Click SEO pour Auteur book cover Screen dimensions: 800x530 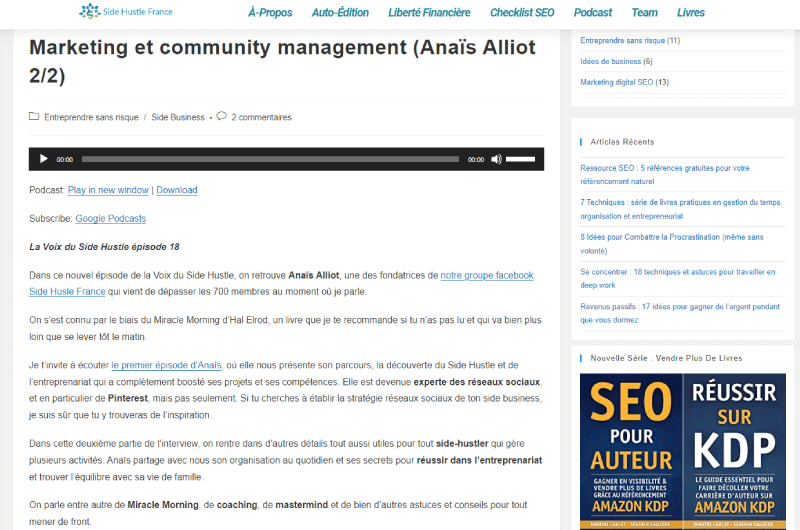click(x=631, y=451)
